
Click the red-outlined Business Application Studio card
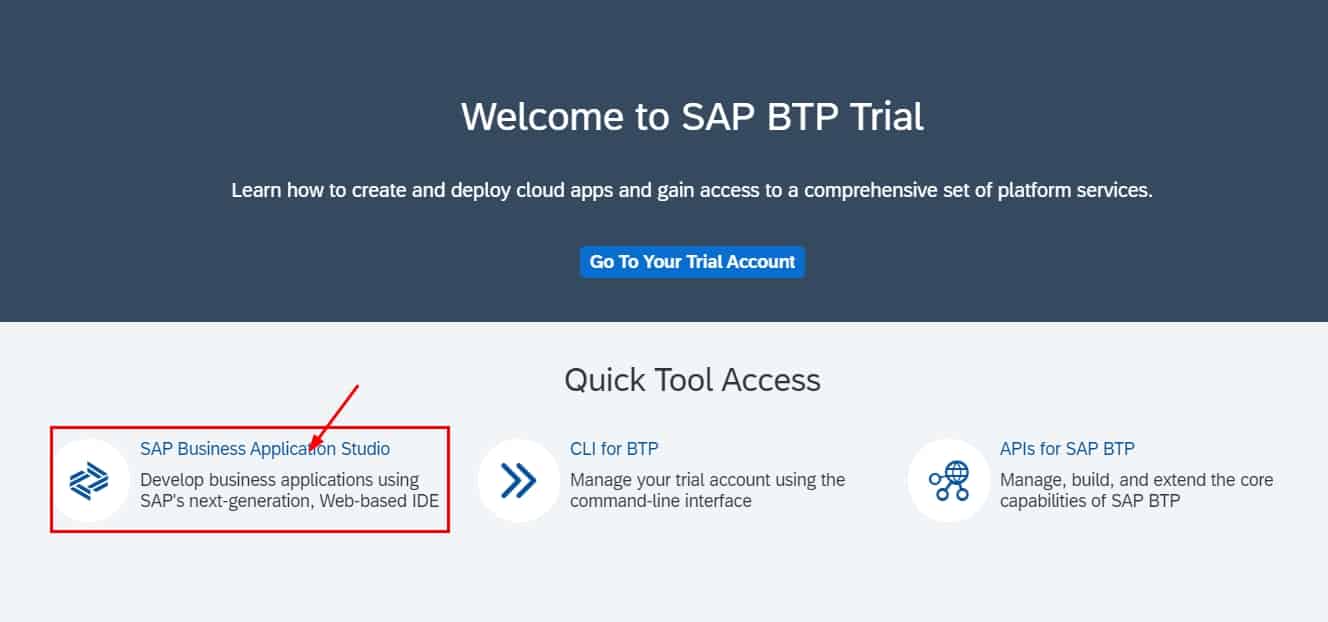click(250, 479)
